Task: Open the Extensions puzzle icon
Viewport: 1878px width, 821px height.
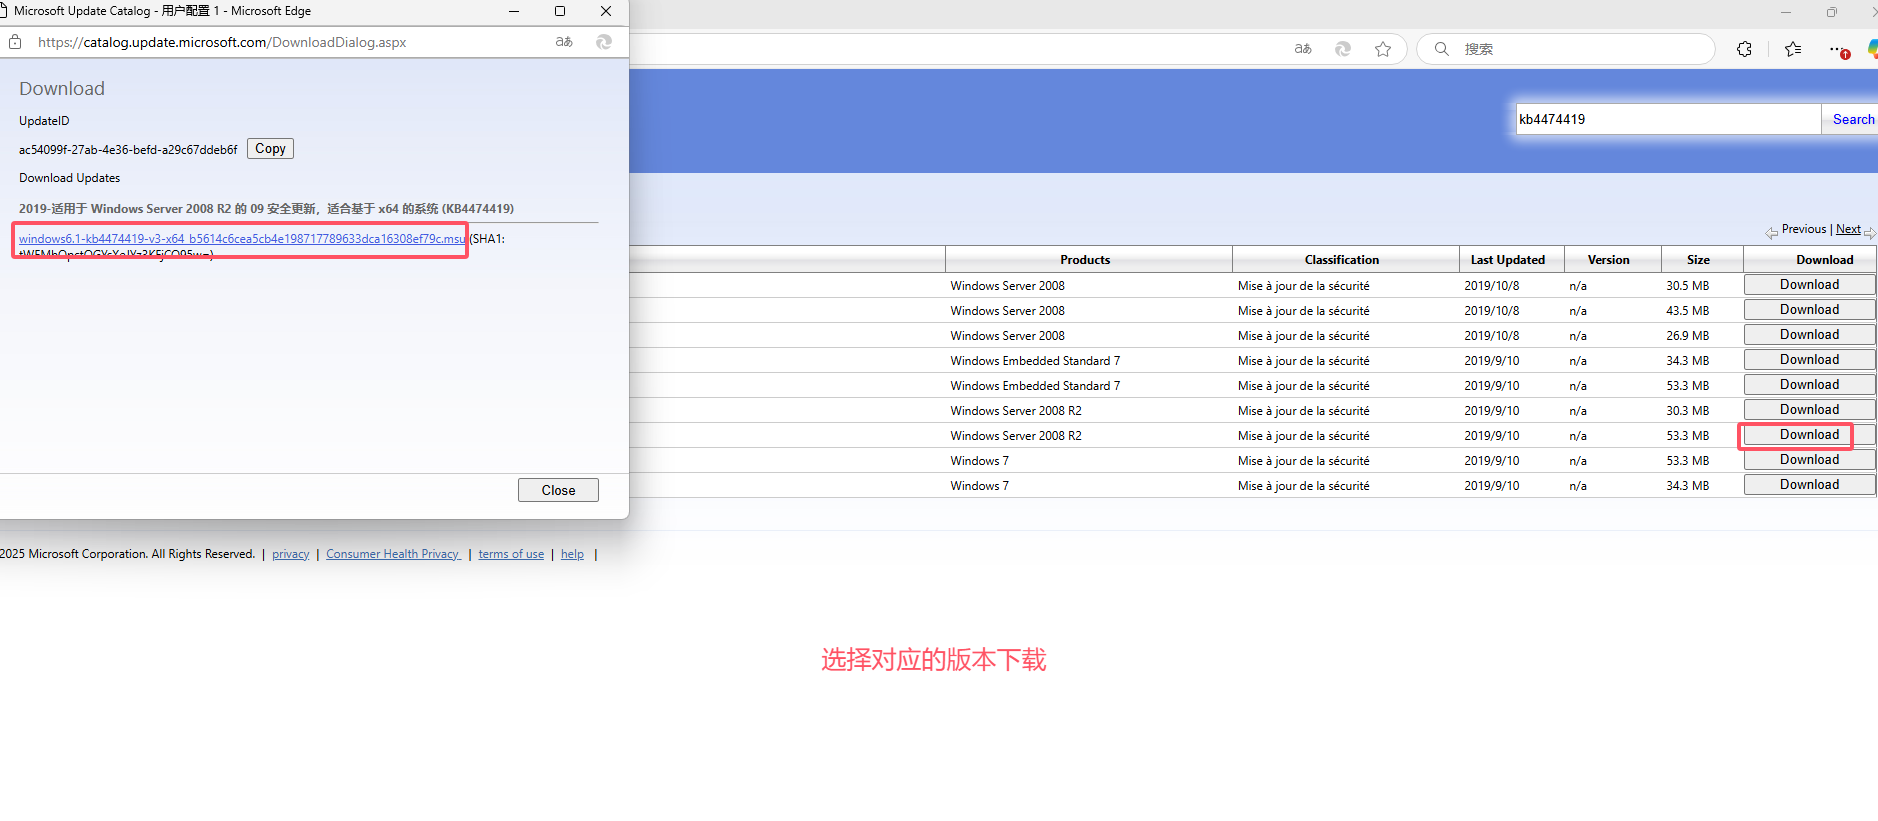Action: click(x=1745, y=49)
